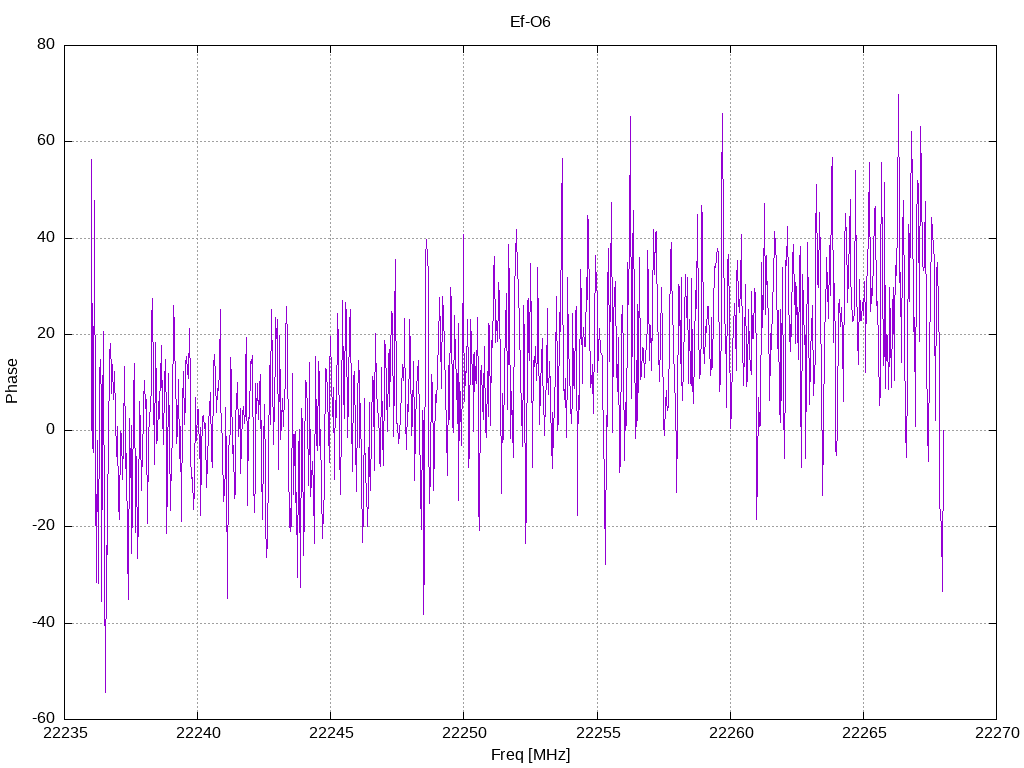Screen dimensions: 1024x768
Task: Click the lowest phase dip near -55
Action: [105, 690]
